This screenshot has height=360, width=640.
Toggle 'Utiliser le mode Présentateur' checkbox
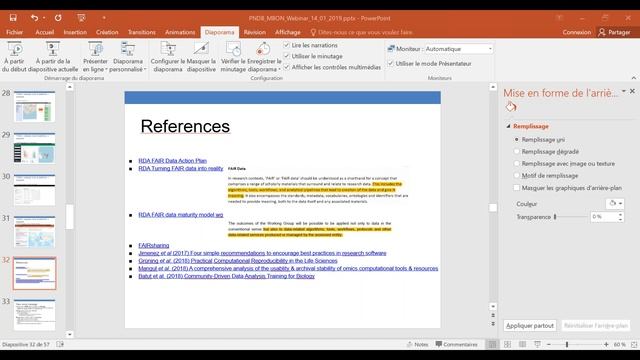tap(391, 63)
